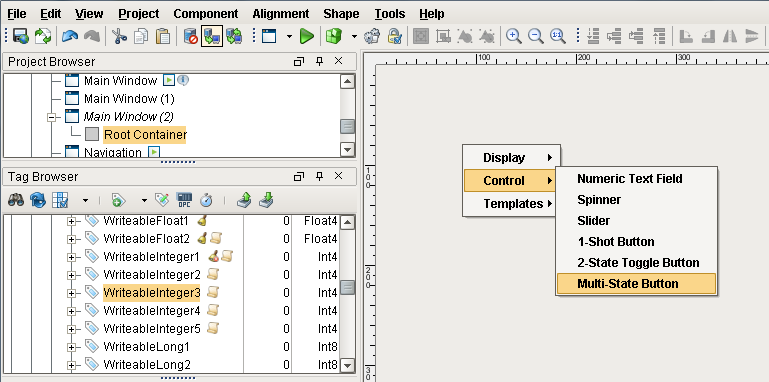
Task: Open the dropdown arrow beside New Window icon
Action: coord(289,37)
